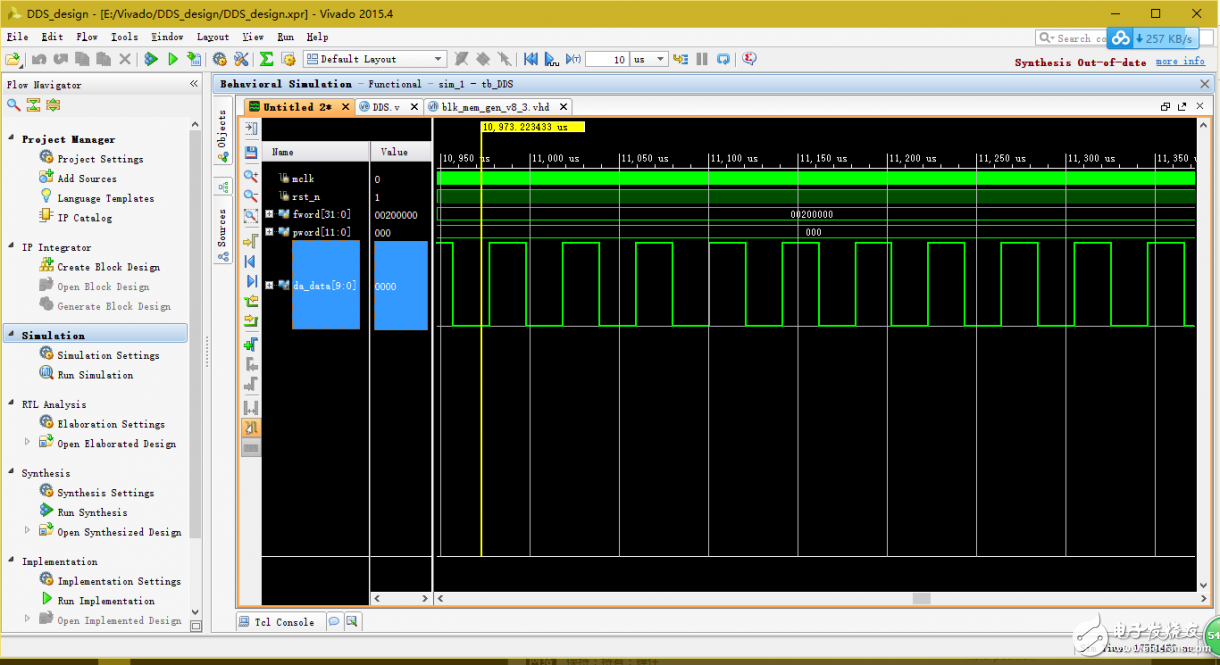This screenshot has height=665, width=1220.
Task: Click the Restart Simulation toolbar icon
Action: (530, 59)
